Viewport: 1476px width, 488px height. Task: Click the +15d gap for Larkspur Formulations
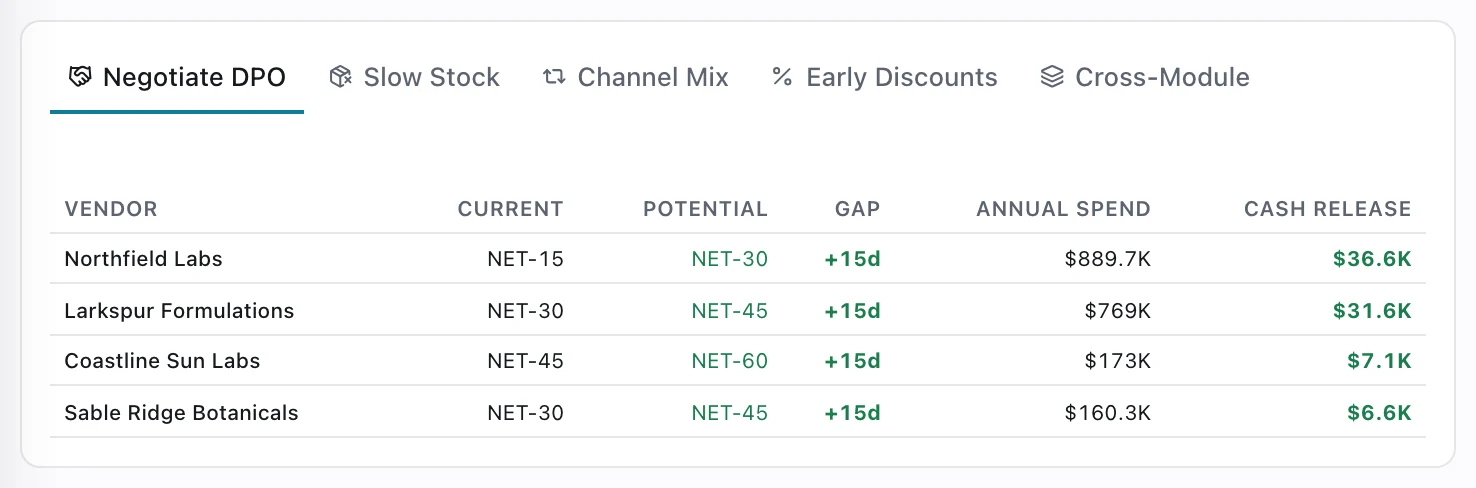852,311
